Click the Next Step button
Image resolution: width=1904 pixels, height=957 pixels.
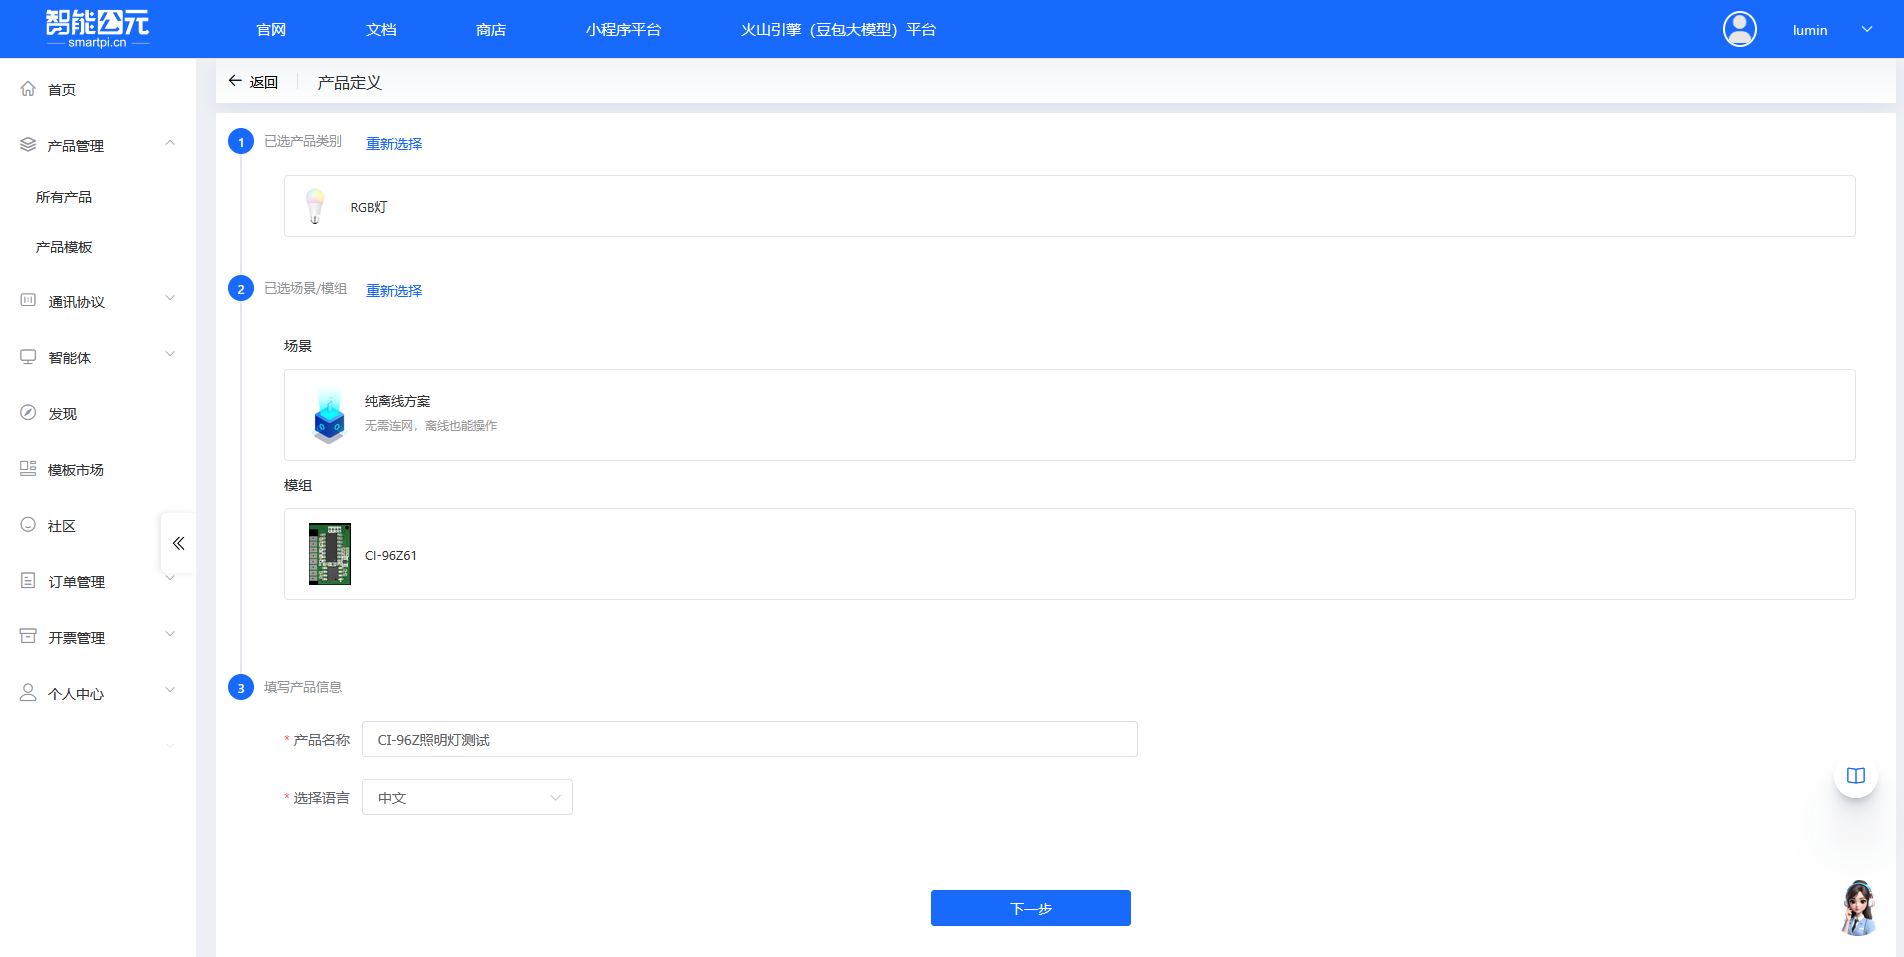(1030, 908)
